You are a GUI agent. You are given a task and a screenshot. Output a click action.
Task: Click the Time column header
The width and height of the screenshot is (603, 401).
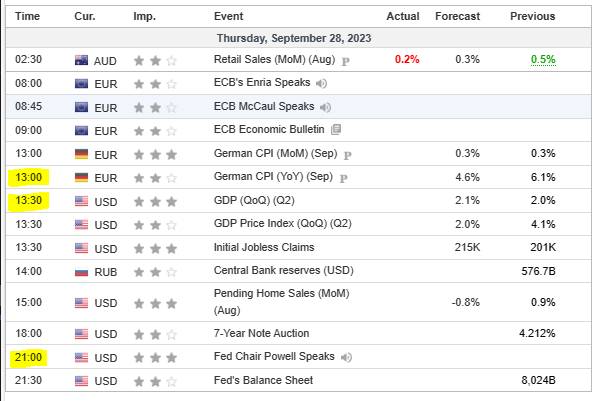[x=28, y=17]
